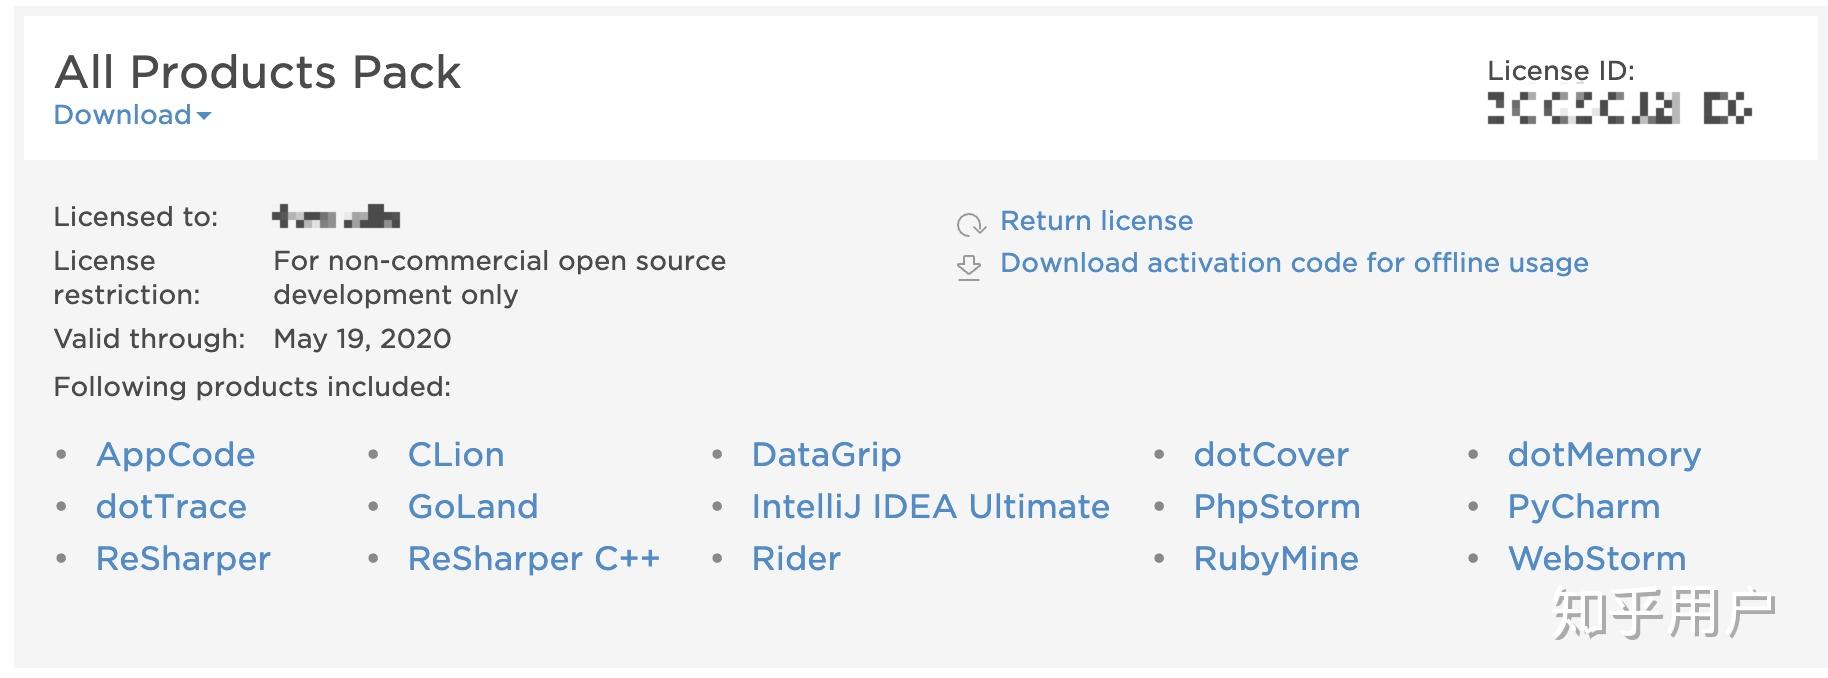1828x678 pixels.
Task: Click the download activation code tray icon
Action: click(969, 267)
